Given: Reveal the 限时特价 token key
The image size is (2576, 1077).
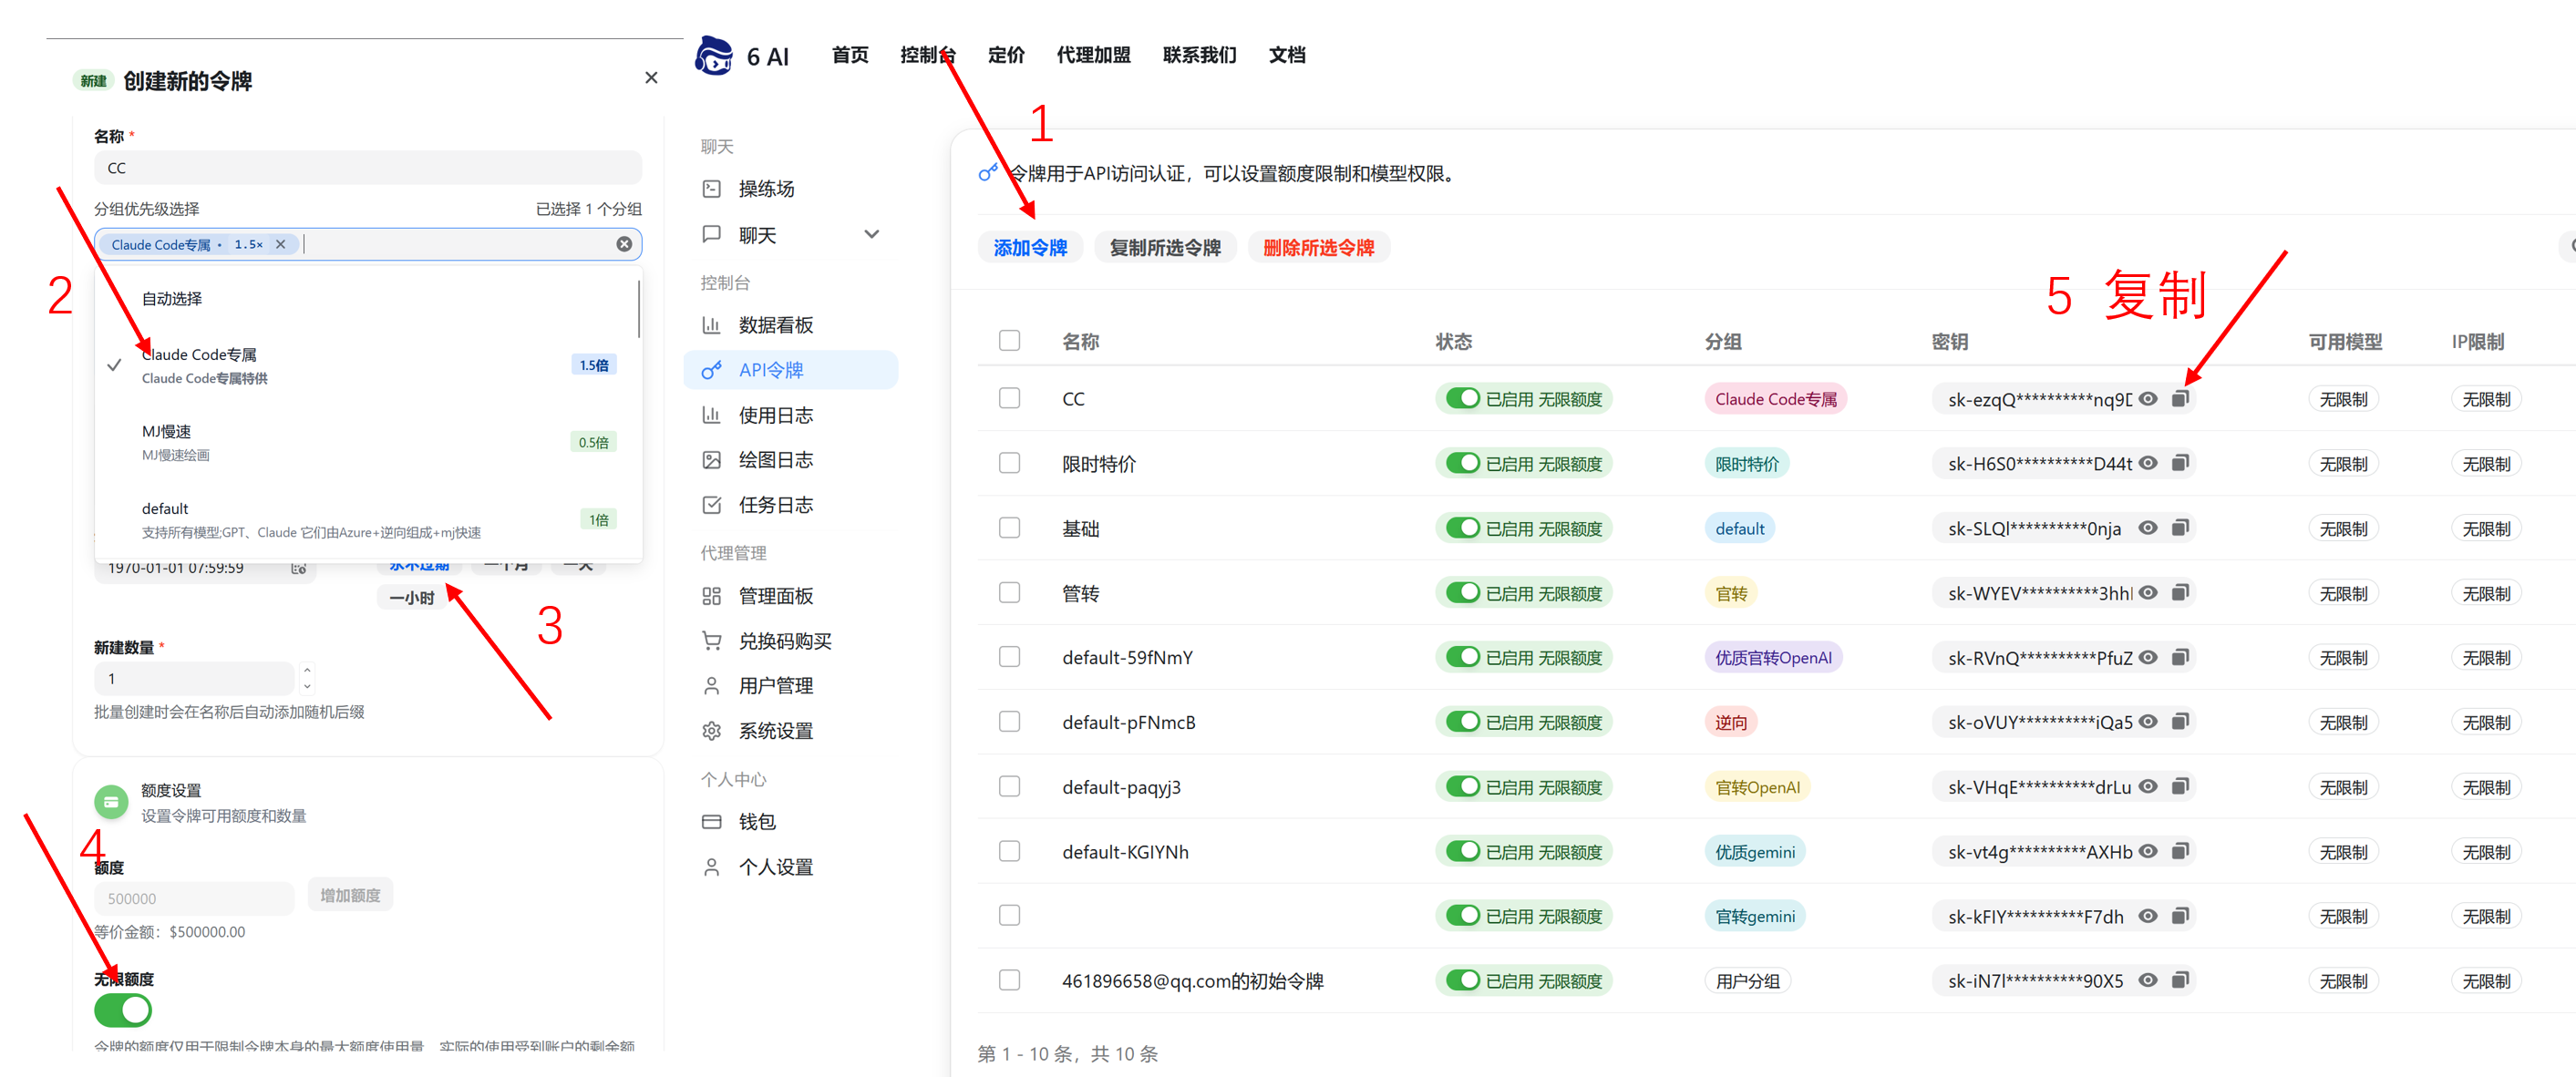Looking at the screenshot, I should [2148, 463].
